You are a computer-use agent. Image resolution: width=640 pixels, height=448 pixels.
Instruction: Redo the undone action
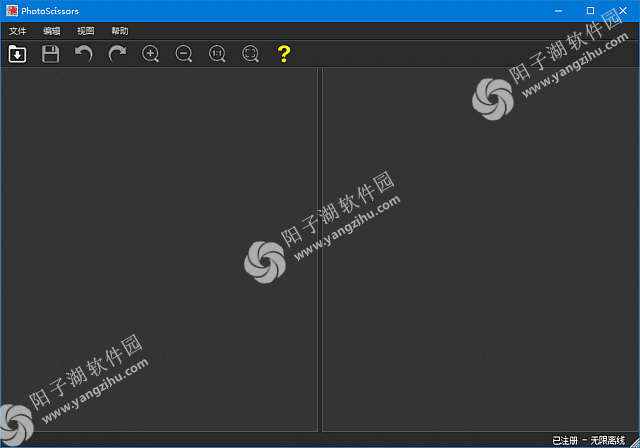tap(117, 54)
